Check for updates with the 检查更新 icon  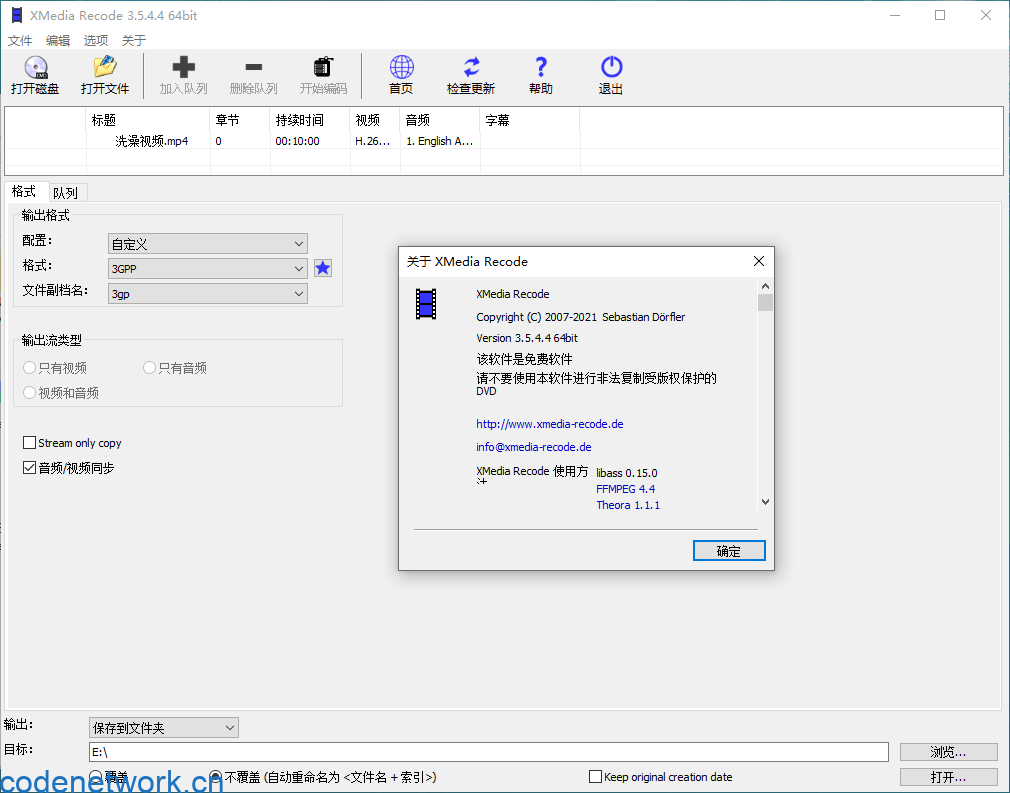pos(470,75)
